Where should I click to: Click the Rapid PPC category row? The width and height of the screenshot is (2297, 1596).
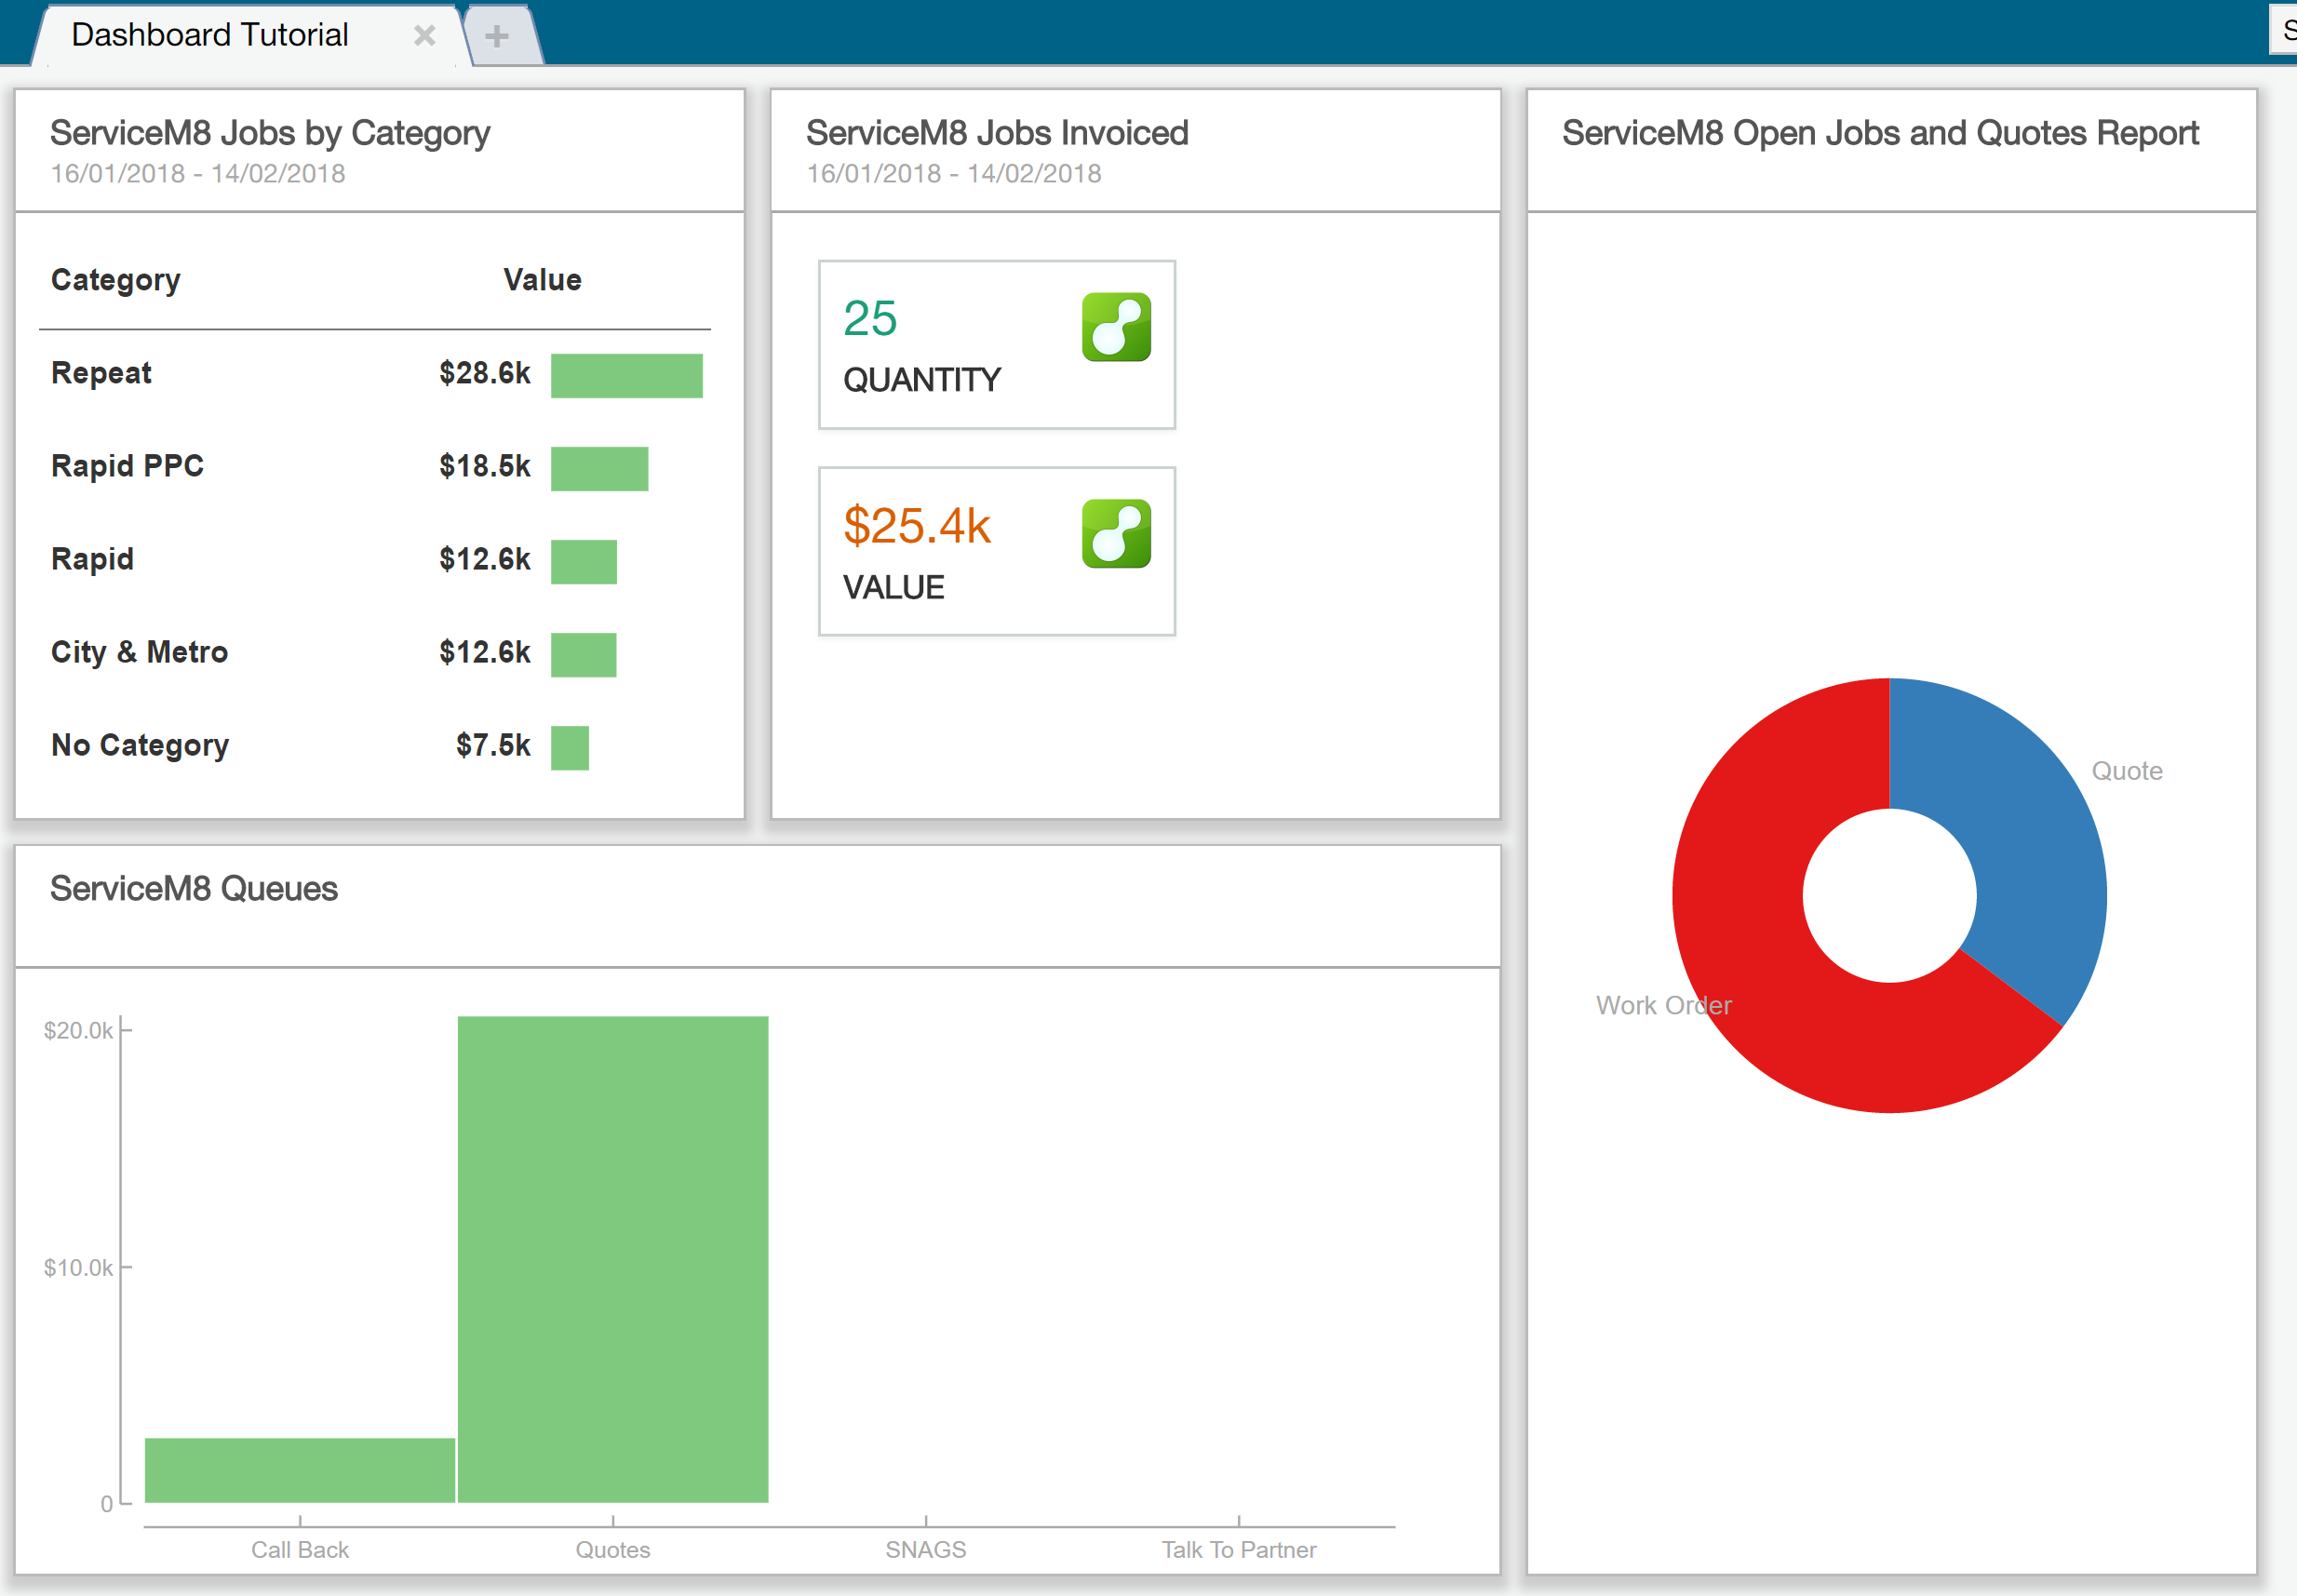pos(127,466)
